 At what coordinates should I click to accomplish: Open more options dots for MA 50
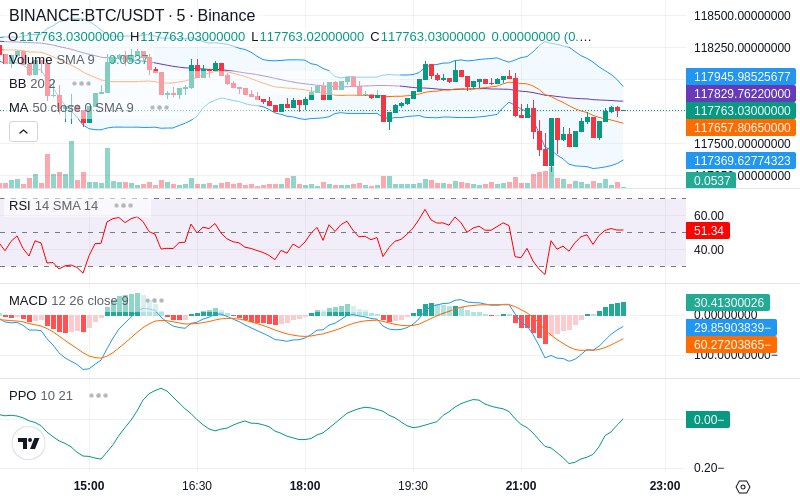point(159,108)
